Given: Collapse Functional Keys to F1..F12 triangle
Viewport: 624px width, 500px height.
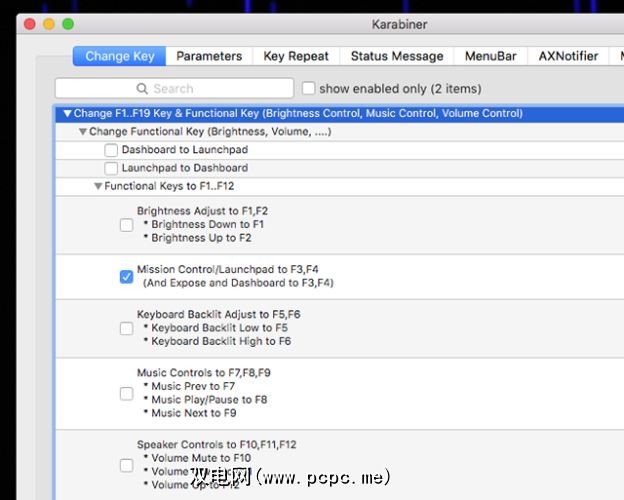Looking at the screenshot, I should pyautogui.click(x=98, y=186).
